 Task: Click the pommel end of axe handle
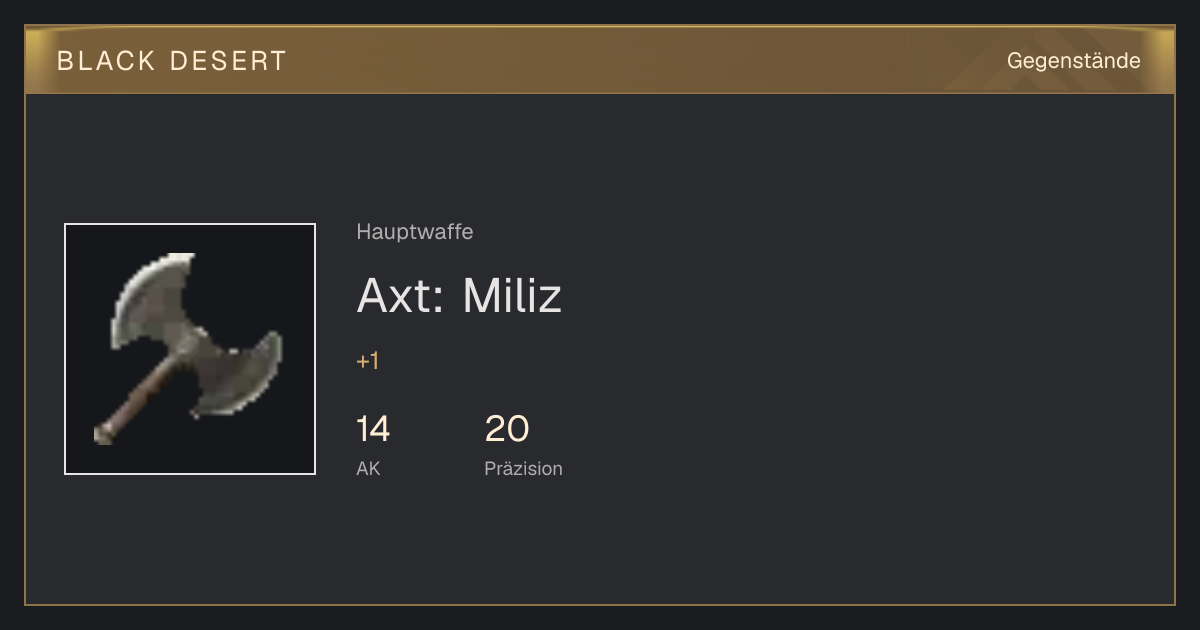click(x=103, y=434)
